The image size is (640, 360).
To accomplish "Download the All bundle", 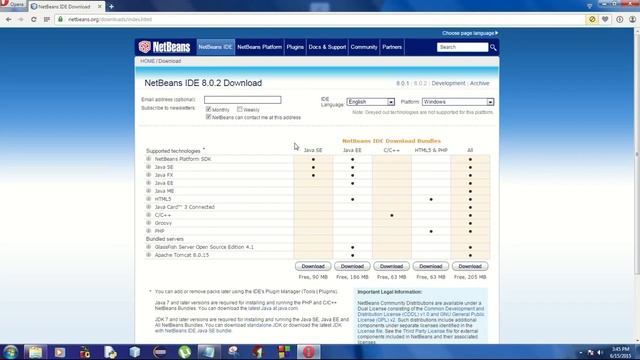I will tap(470, 266).
